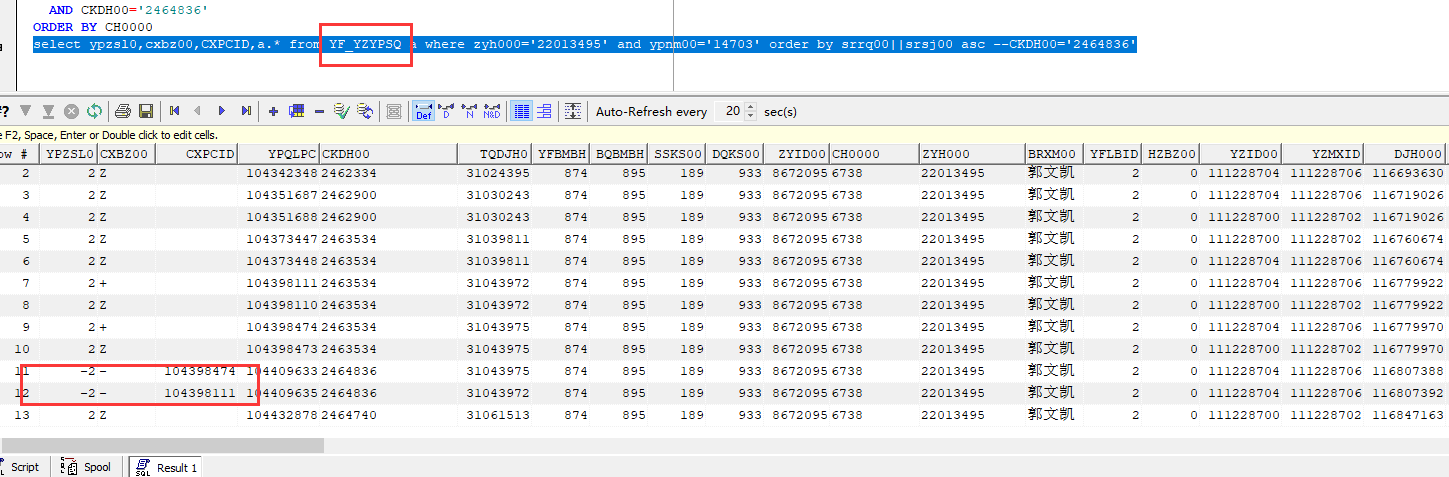Switch to grid view layout toggle
The image size is (1449, 477).
click(521, 111)
